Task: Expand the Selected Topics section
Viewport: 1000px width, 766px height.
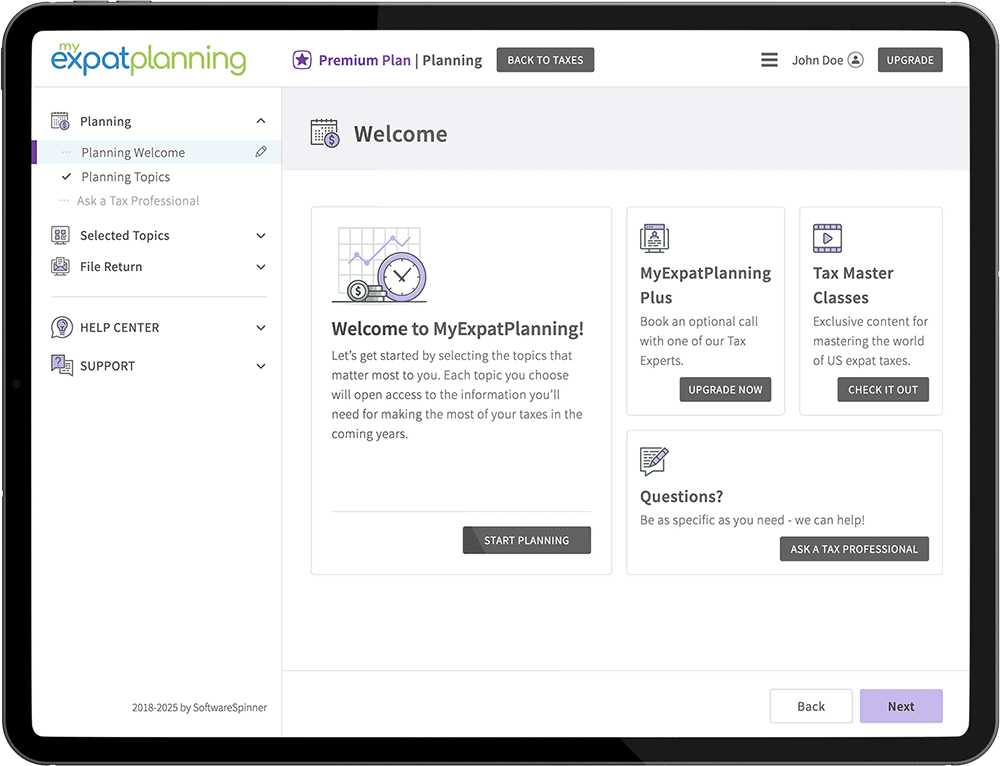Action: 261,236
